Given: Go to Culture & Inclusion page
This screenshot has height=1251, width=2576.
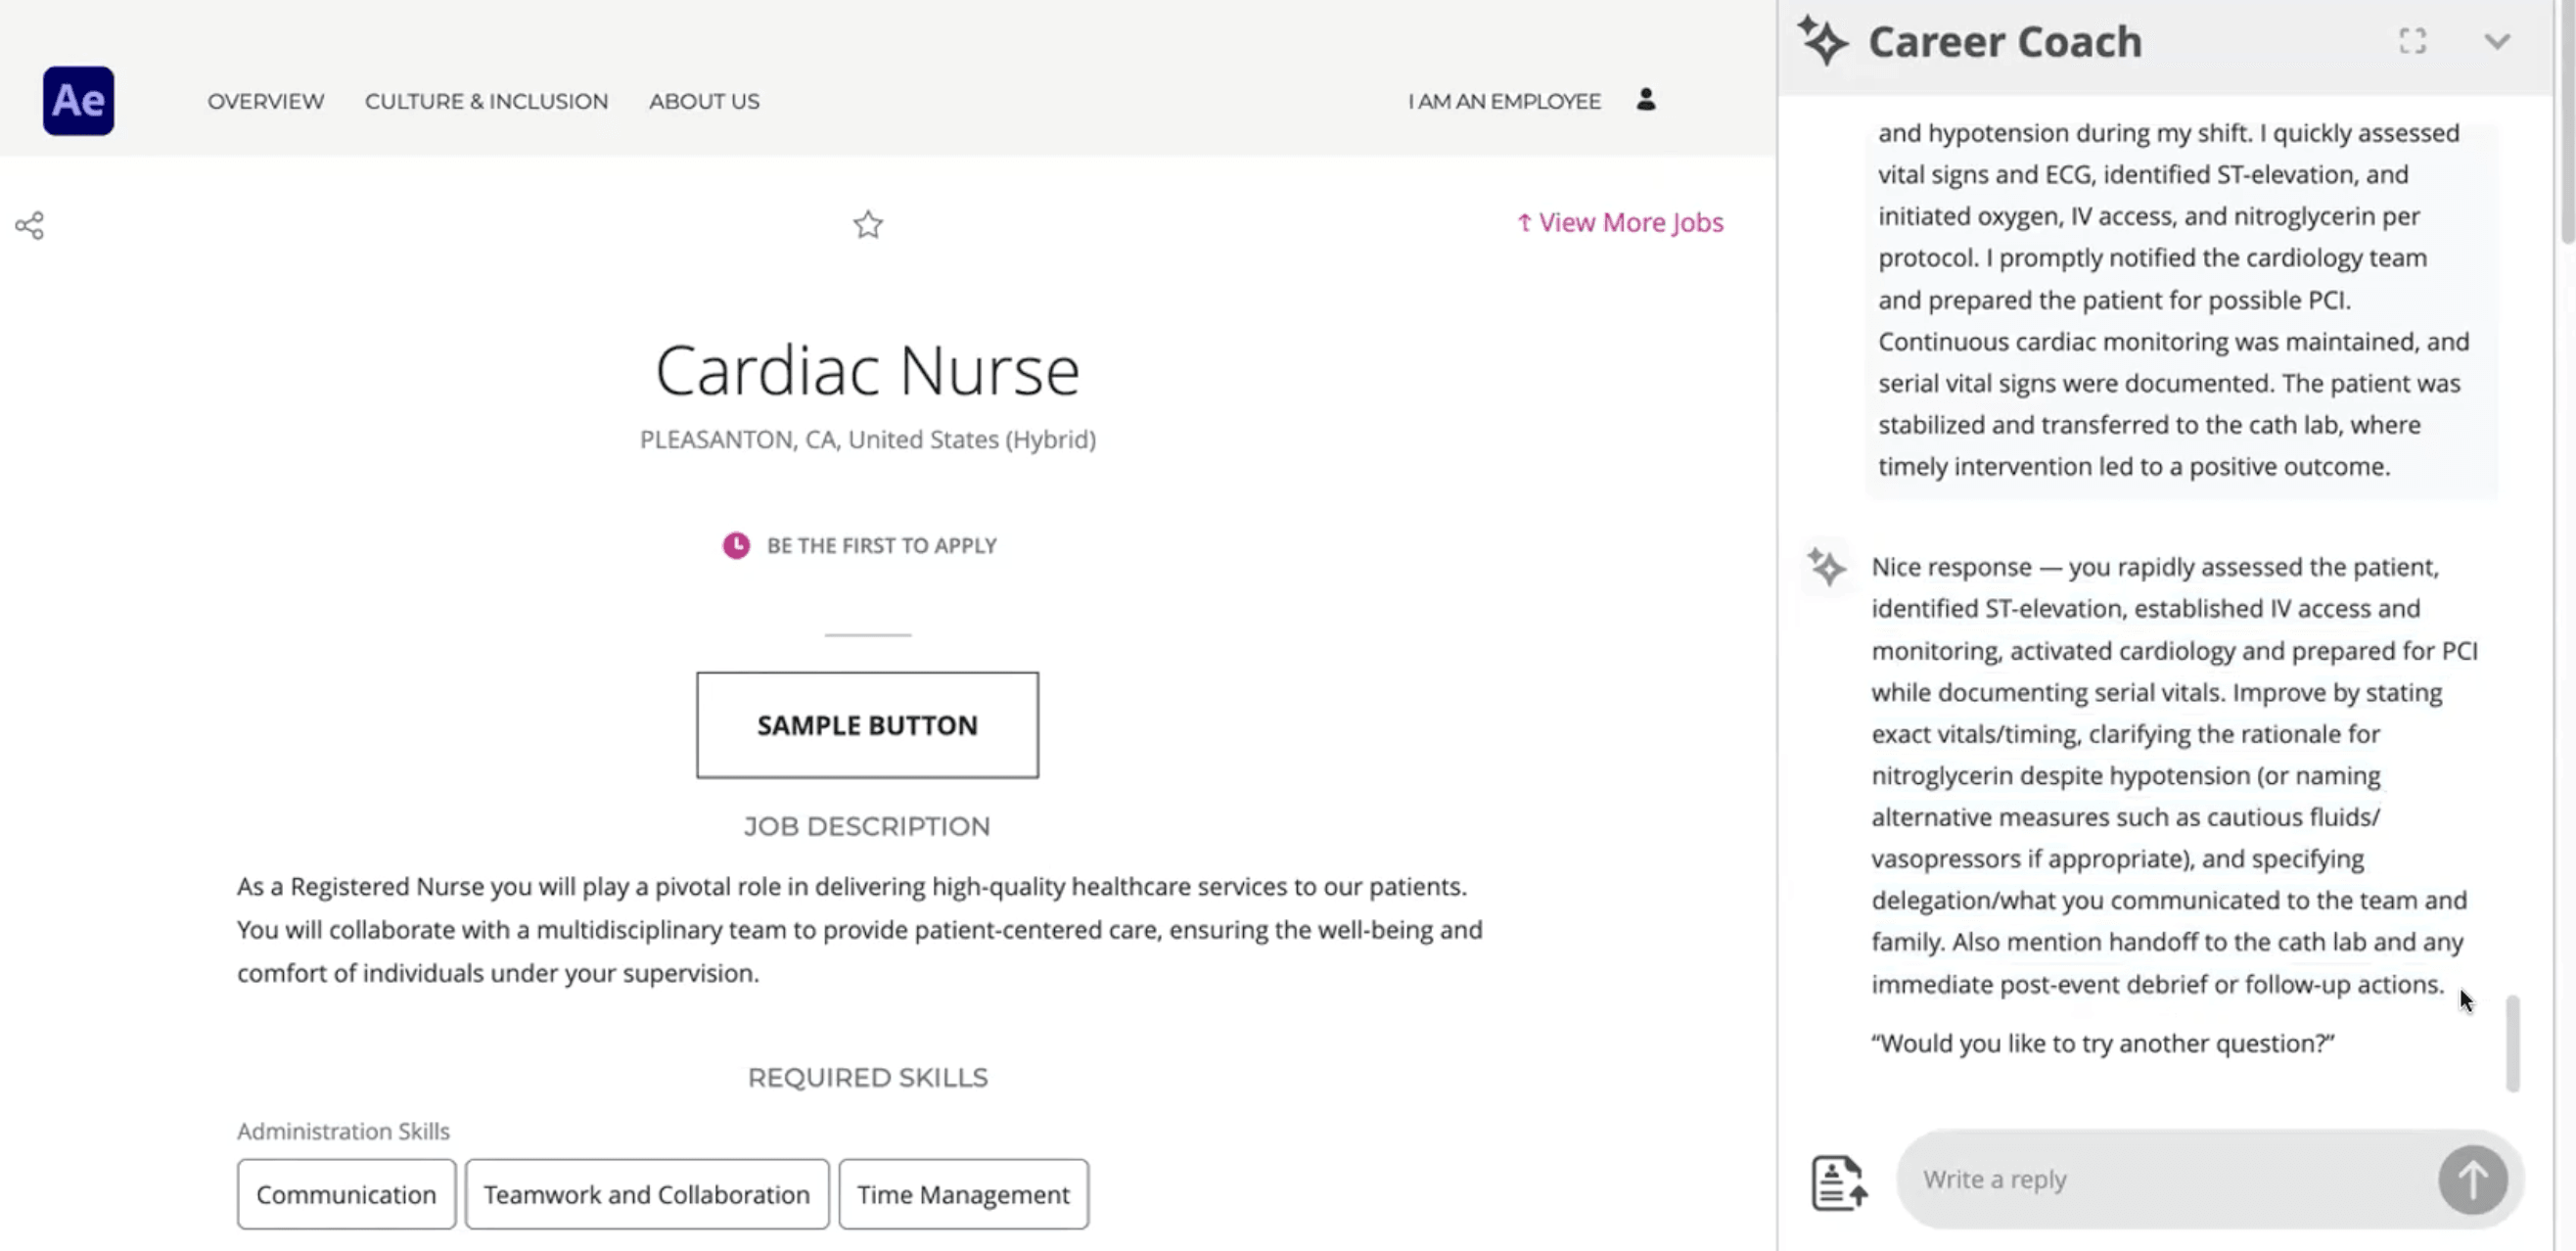Looking at the screenshot, I should (486, 101).
